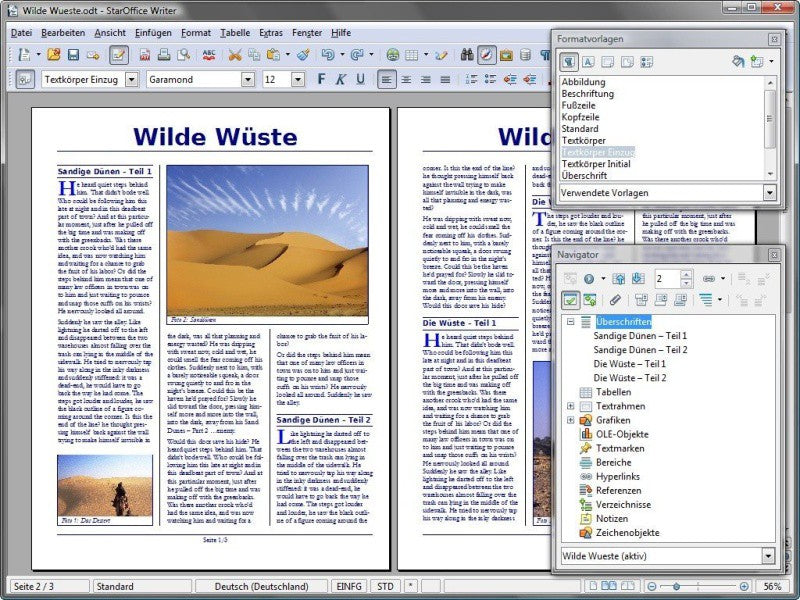The height and width of the screenshot is (600, 800).
Task: Click Navigator previous page icon
Action: 618,279
